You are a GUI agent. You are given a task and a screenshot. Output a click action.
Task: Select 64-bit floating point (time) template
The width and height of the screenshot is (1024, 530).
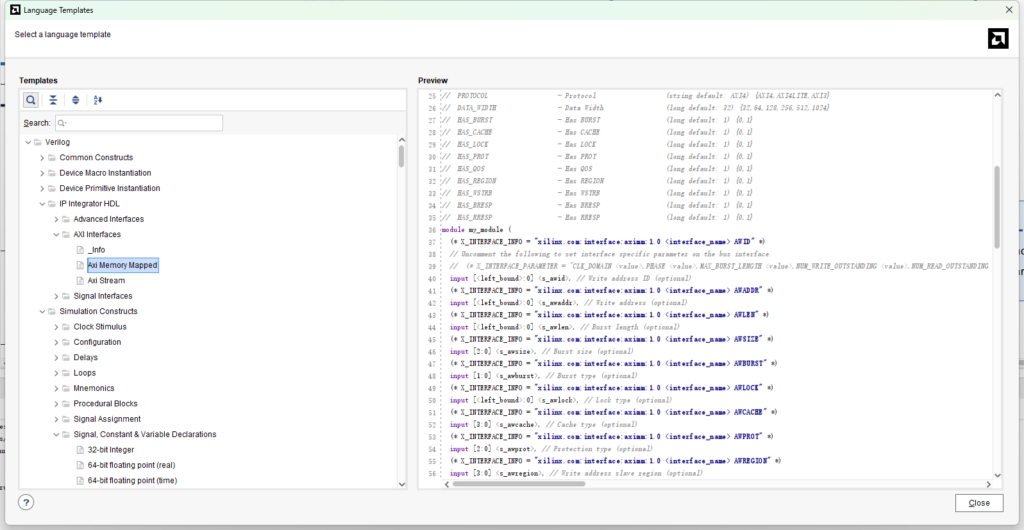coord(132,480)
